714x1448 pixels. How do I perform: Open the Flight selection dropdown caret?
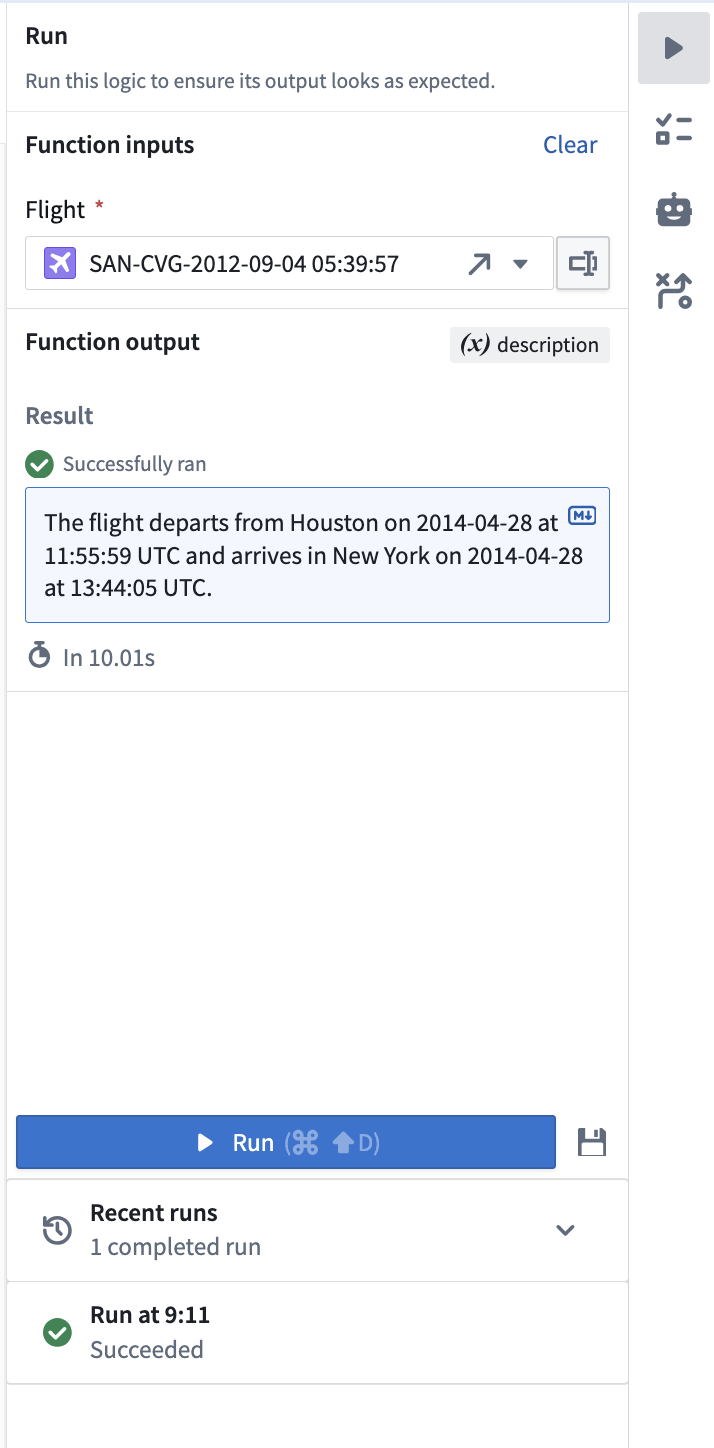[x=520, y=264]
